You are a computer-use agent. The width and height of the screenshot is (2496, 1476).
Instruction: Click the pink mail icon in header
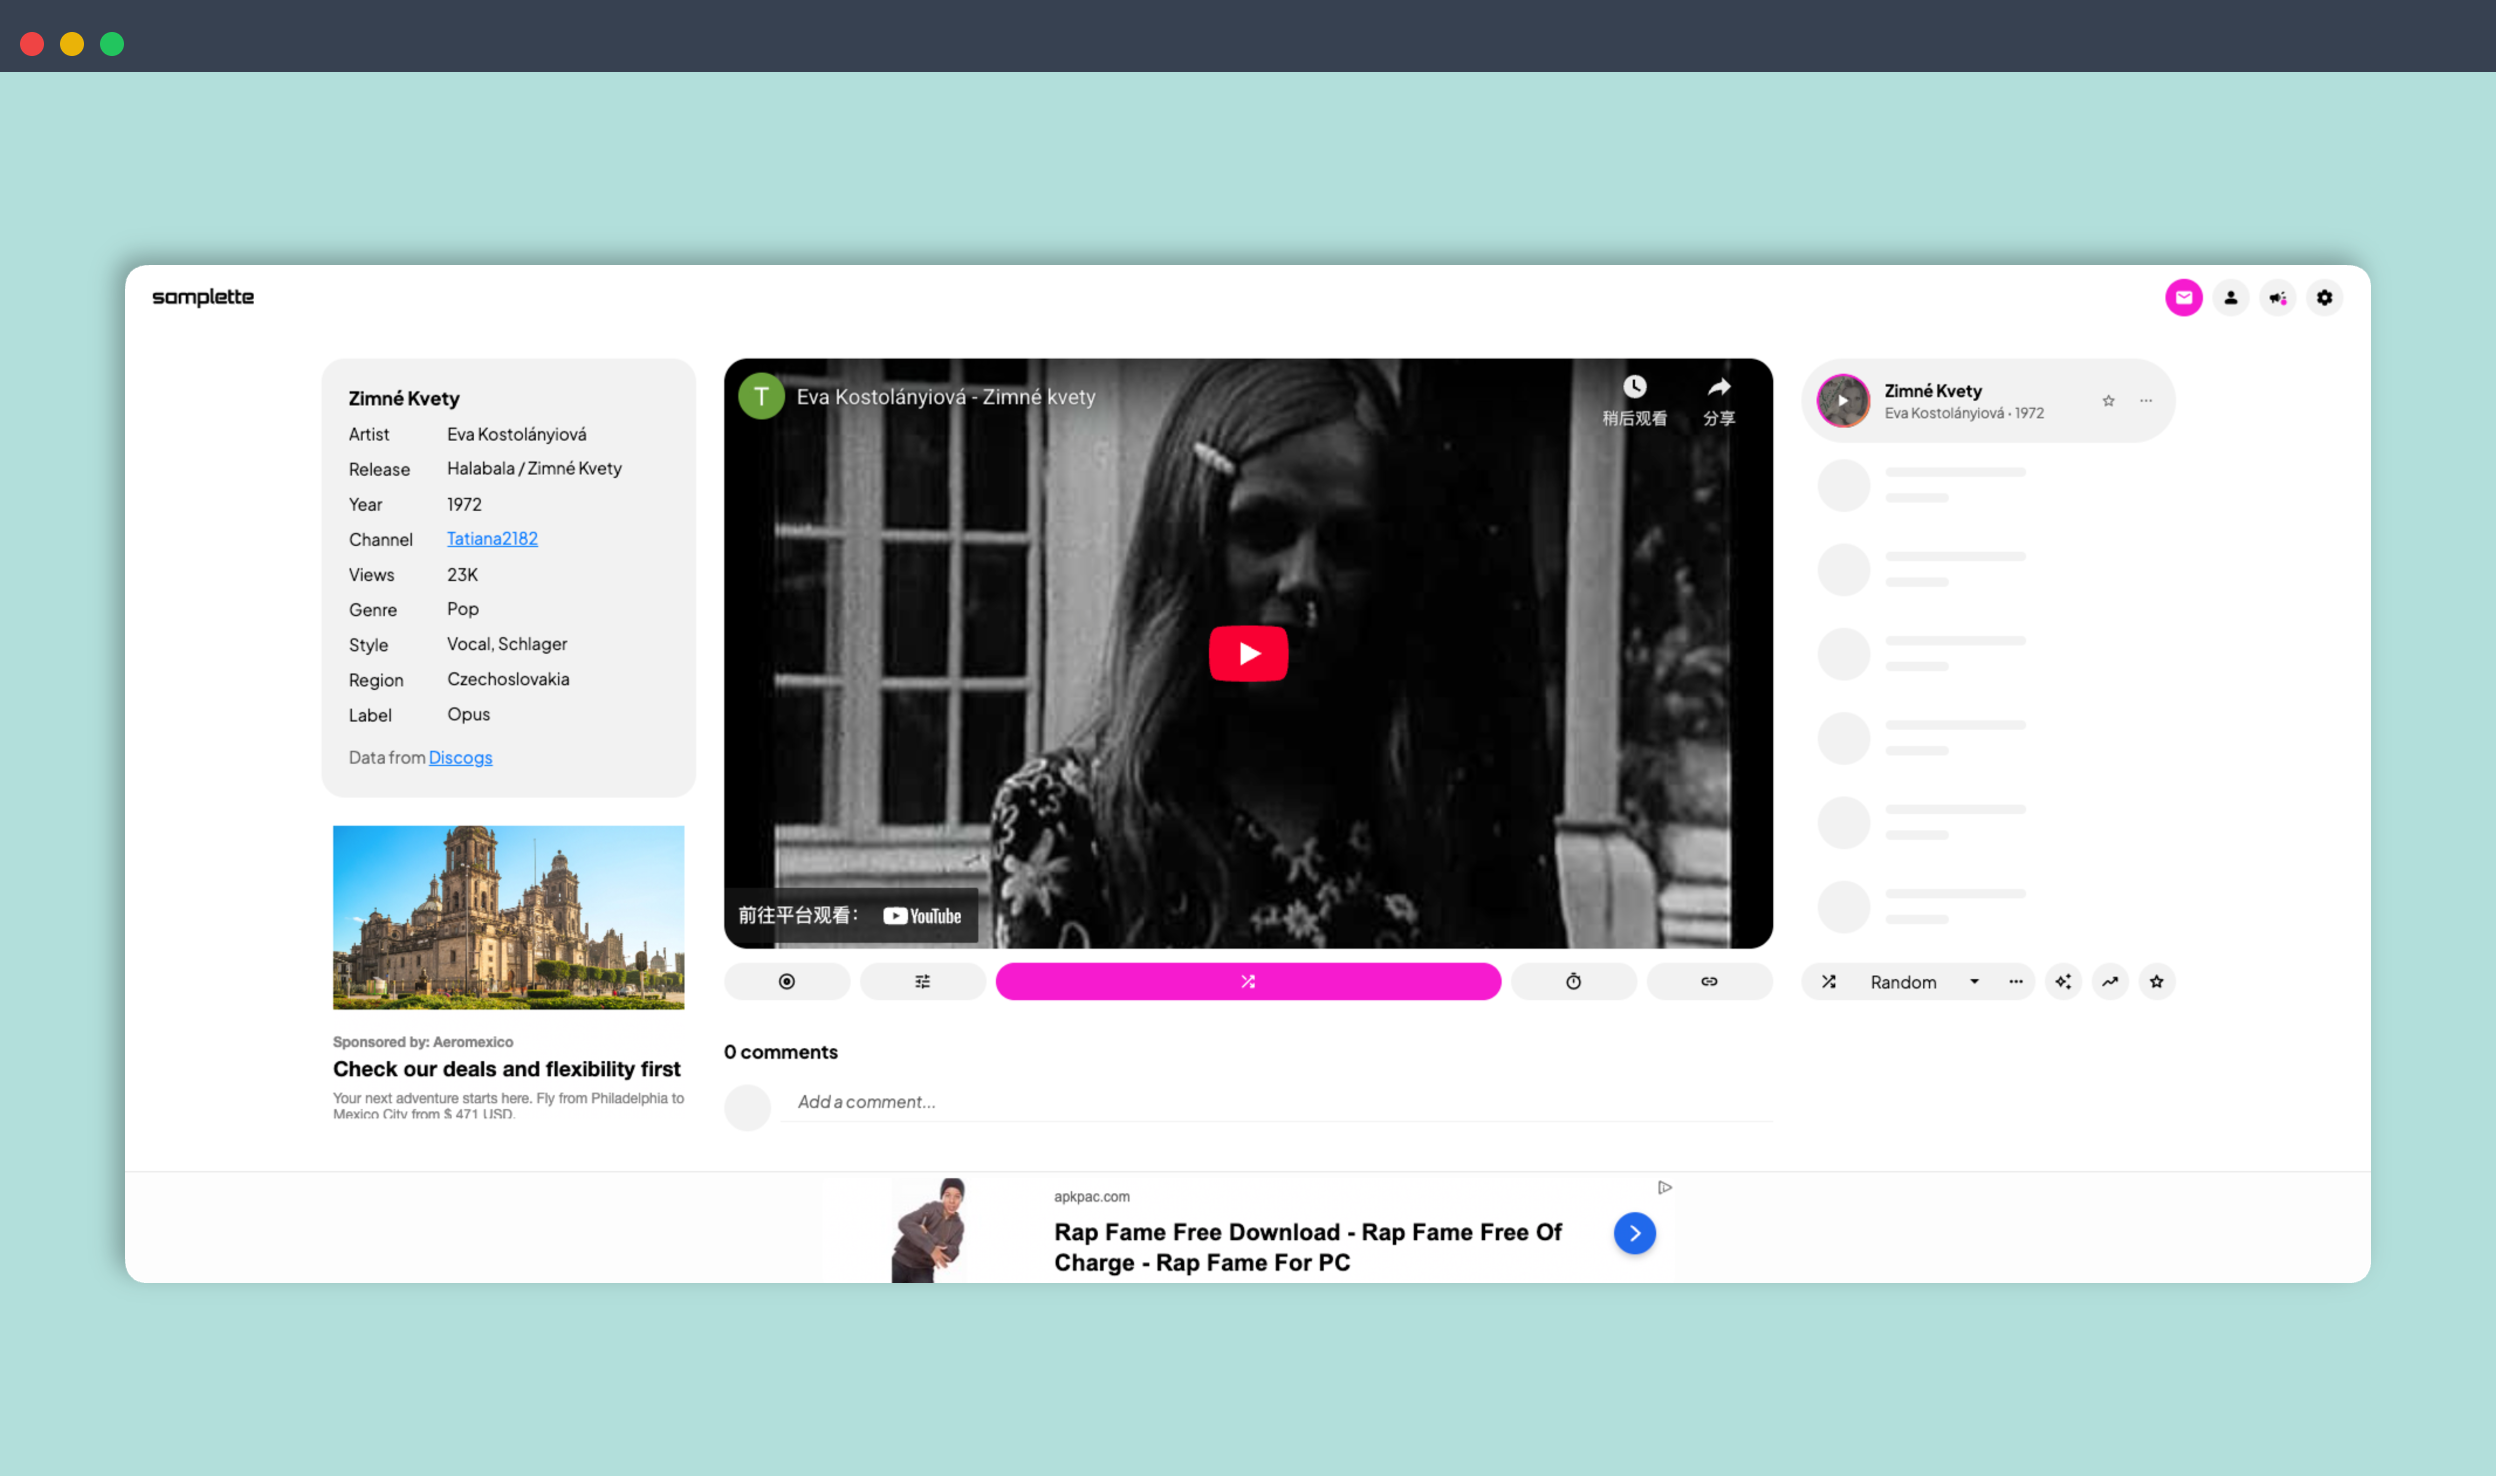click(x=2183, y=297)
